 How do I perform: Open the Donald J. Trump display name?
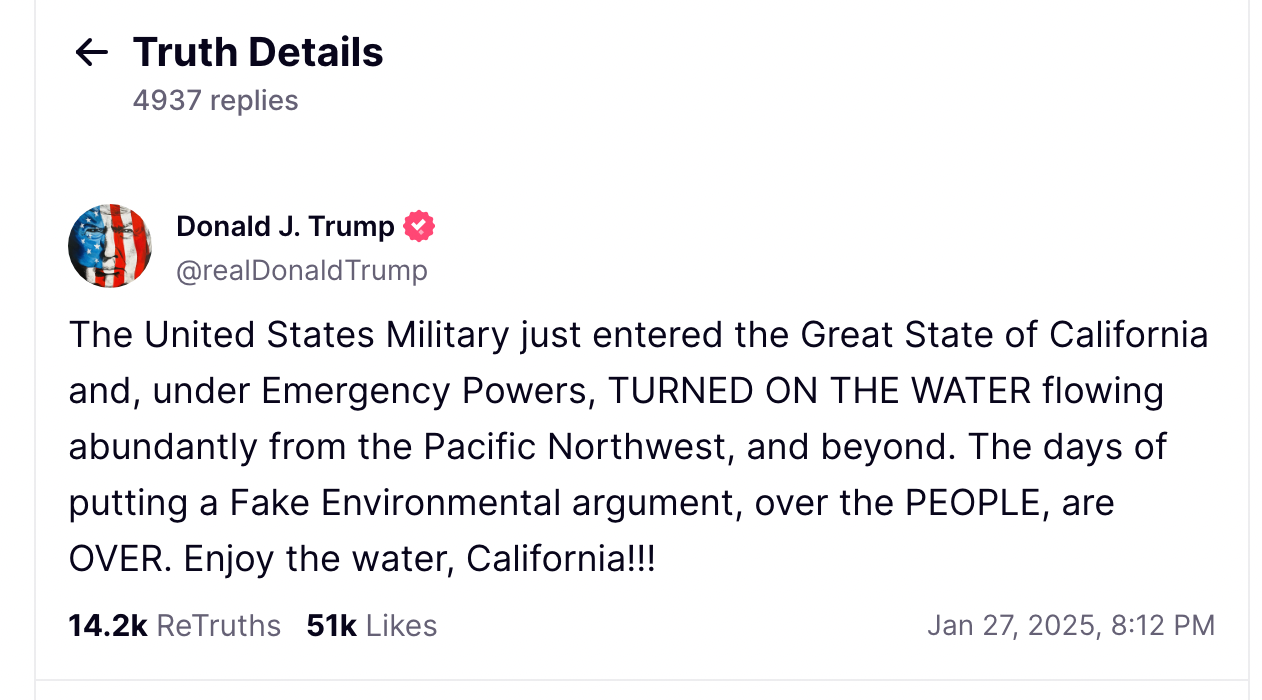coord(285,227)
